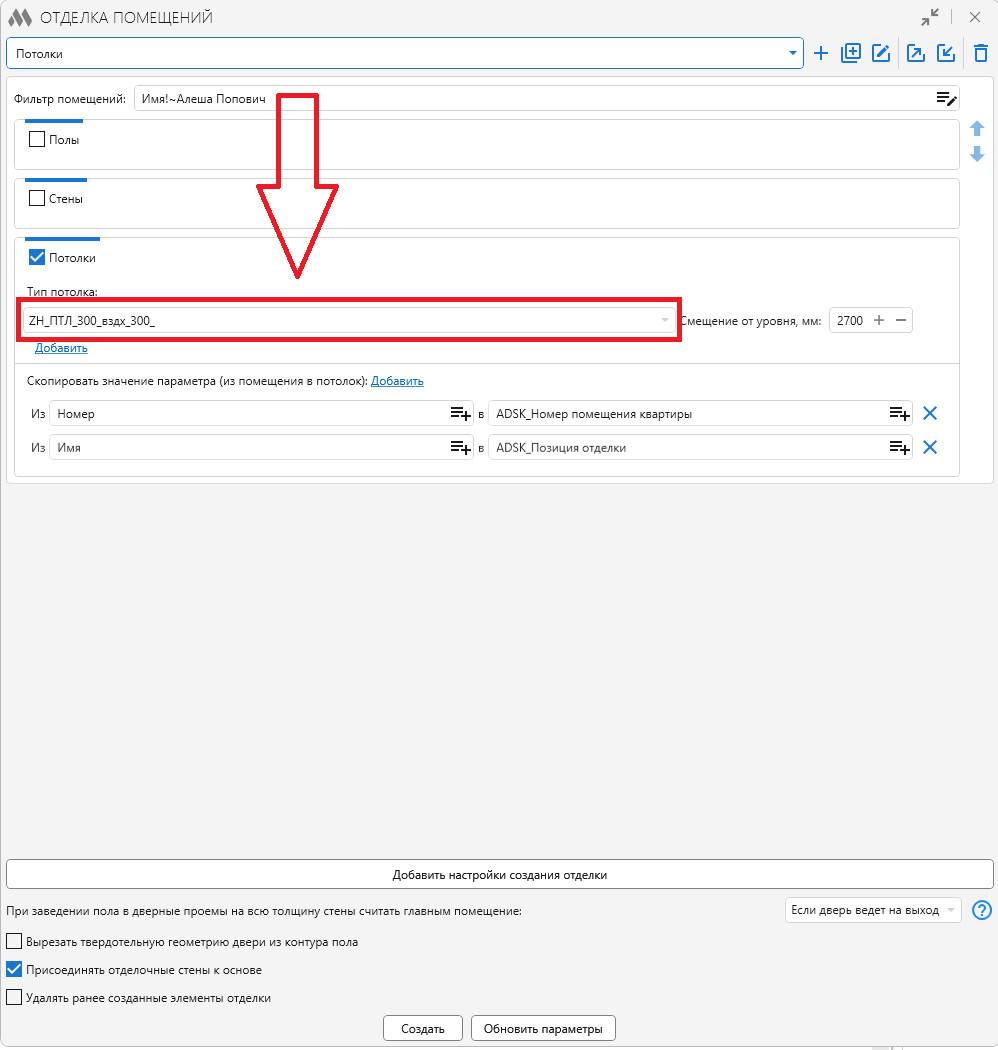Export settings with the outgoing arrow icon
Image resolution: width=998 pixels, height=1050 pixels.
click(916, 54)
